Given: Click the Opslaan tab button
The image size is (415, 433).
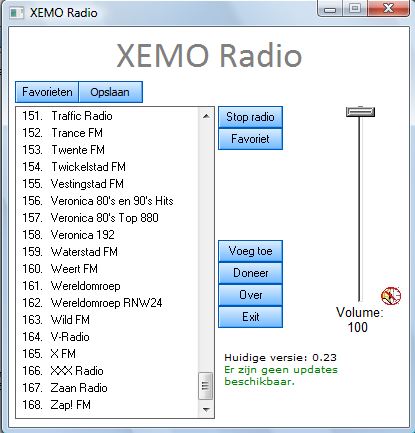Looking at the screenshot, I should coord(110,92).
